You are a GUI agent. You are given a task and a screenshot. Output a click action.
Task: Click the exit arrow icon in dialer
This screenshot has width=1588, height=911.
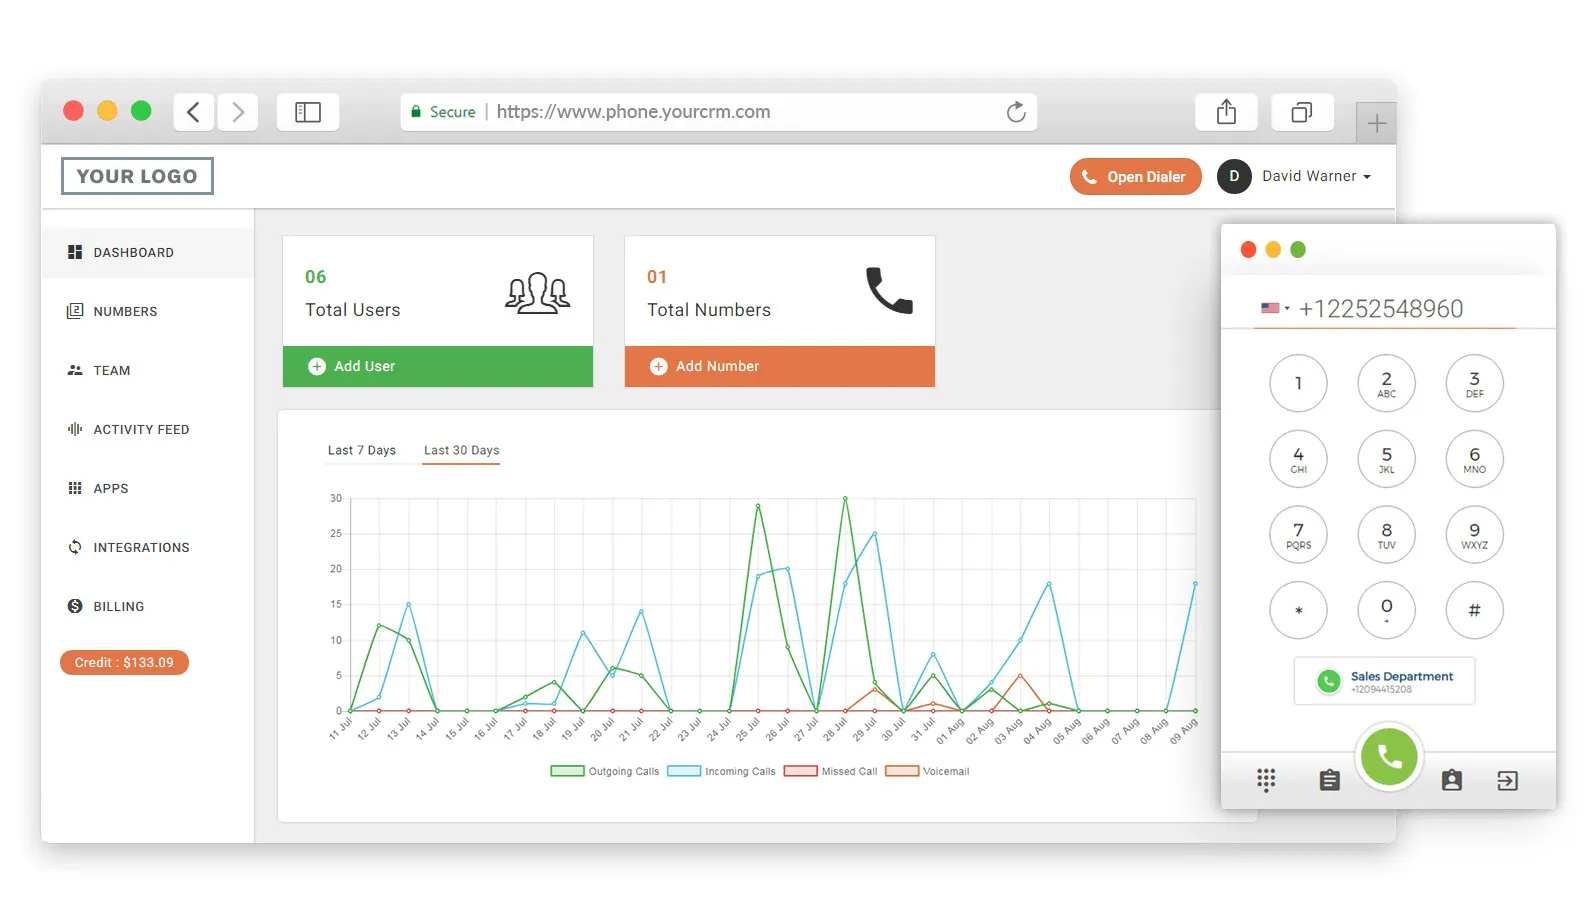pyautogui.click(x=1507, y=781)
